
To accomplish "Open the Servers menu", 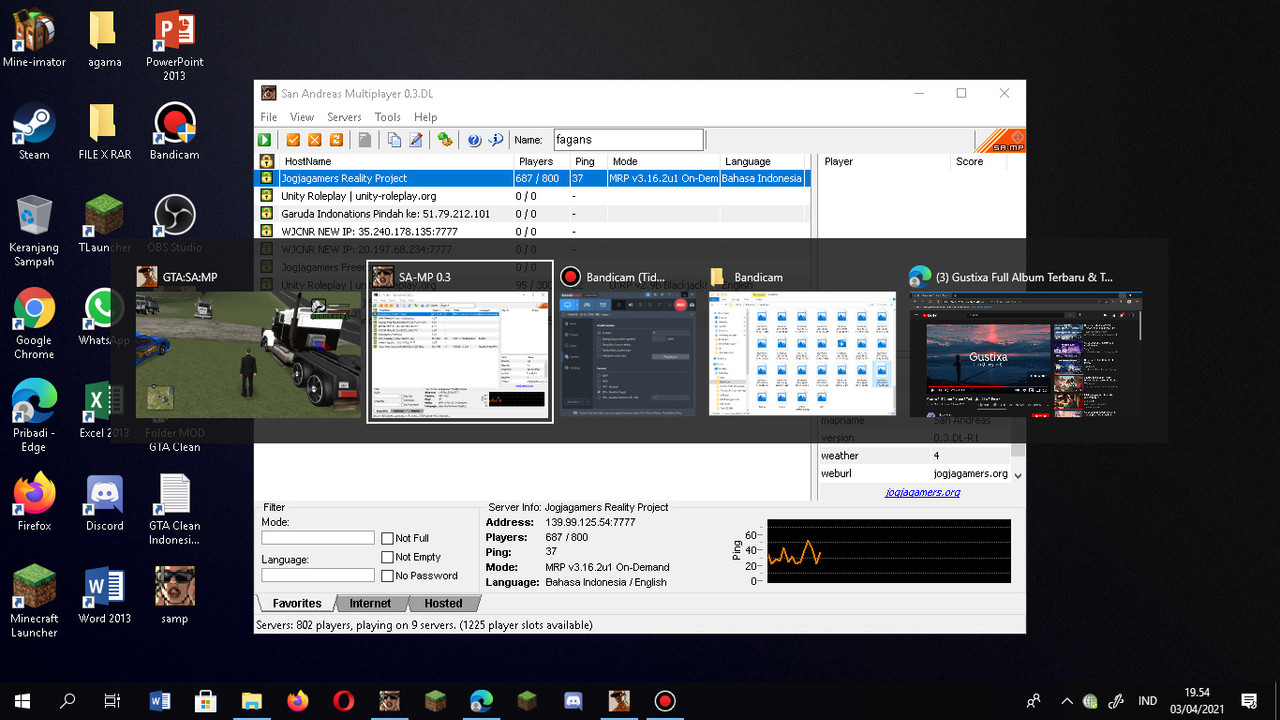I will (344, 117).
